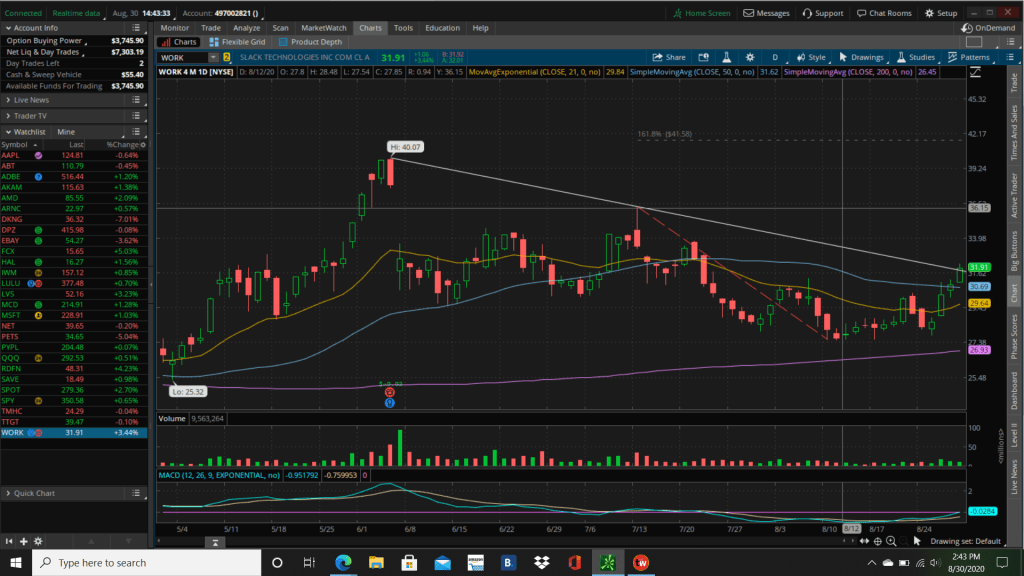Click the chart snapshot camera icon
The height and width of the screenshot is (576, 1024).
pyautogui.click(x=703, y=57)
